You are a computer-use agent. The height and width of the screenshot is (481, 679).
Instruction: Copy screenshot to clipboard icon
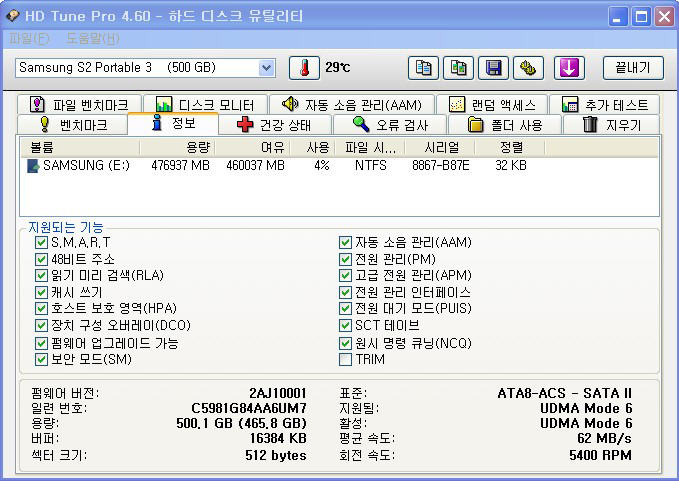click(458, 68)
